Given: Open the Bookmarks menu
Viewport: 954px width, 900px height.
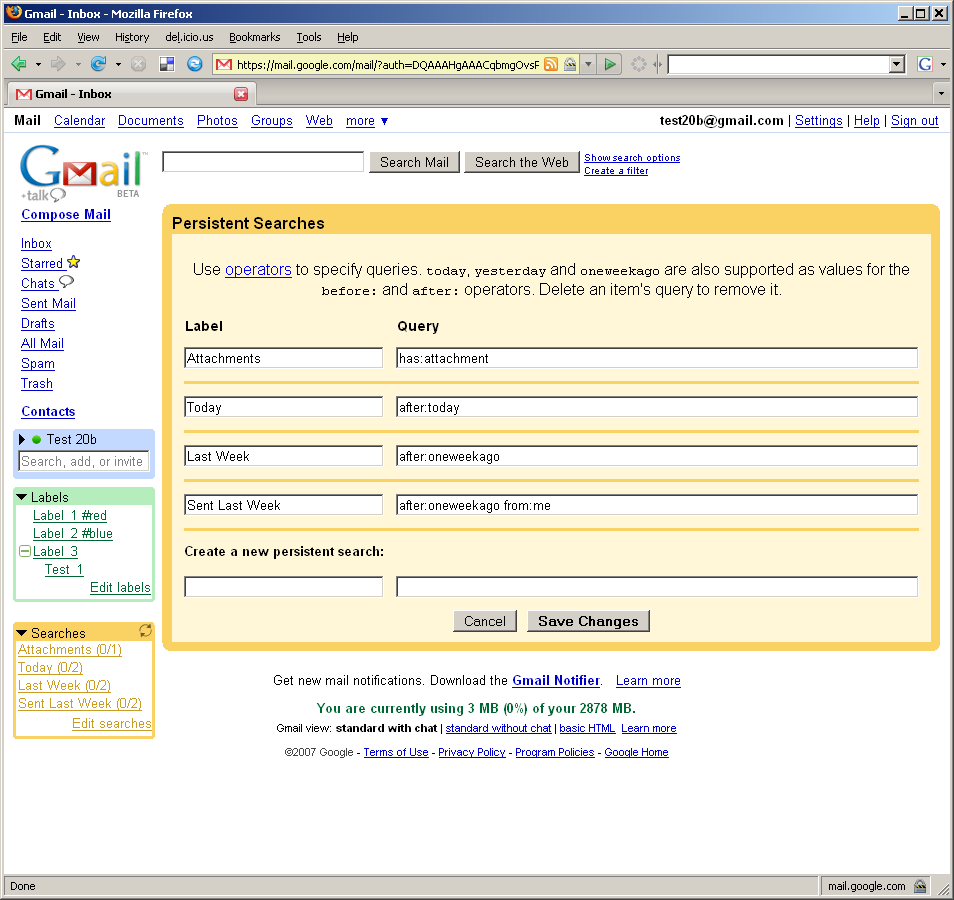Looking at the screenshot, I should 255,37.
